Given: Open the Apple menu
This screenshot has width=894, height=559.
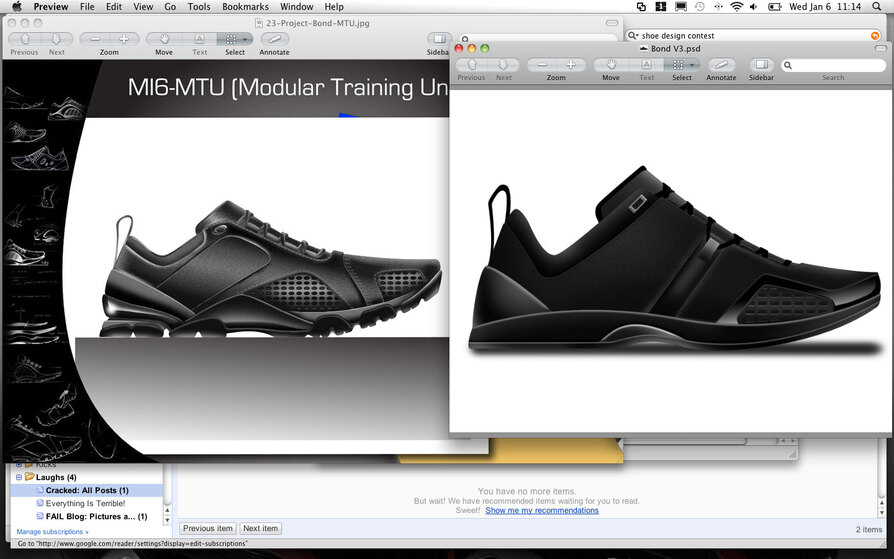Looking at the screenshot, I should [x=17, y=6].
